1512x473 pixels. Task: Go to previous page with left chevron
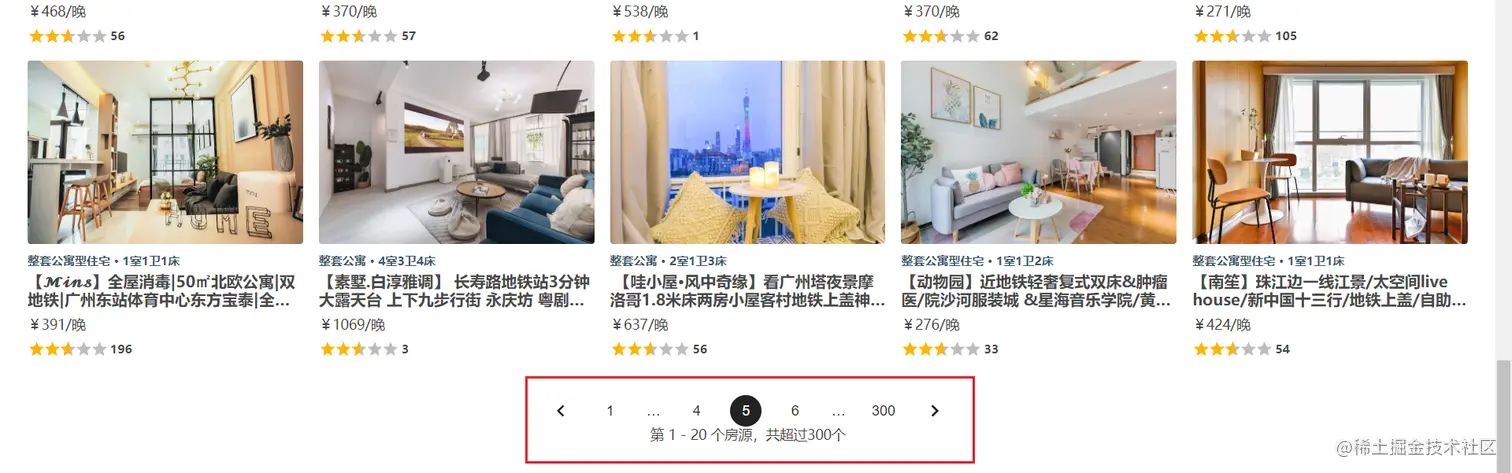561,411
